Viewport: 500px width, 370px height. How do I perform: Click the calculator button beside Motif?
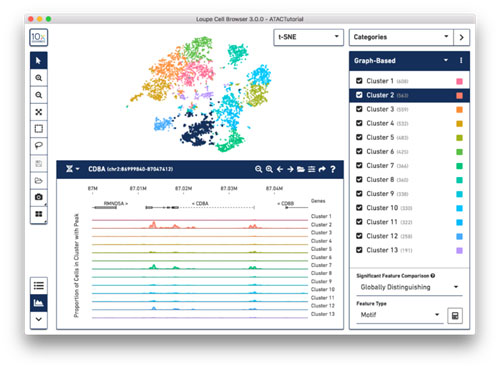point(455,315)
